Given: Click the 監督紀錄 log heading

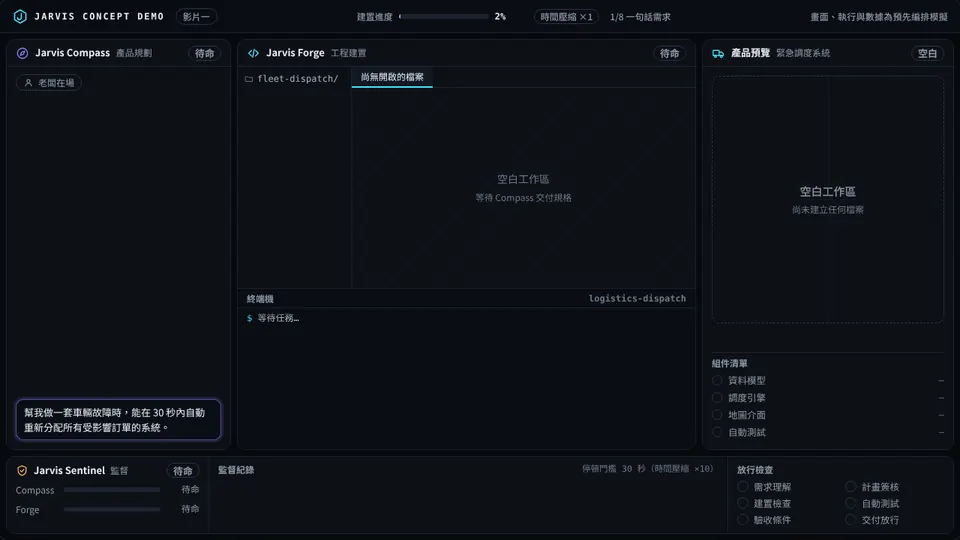Looking at the screenshot, I should coord(236,470).
